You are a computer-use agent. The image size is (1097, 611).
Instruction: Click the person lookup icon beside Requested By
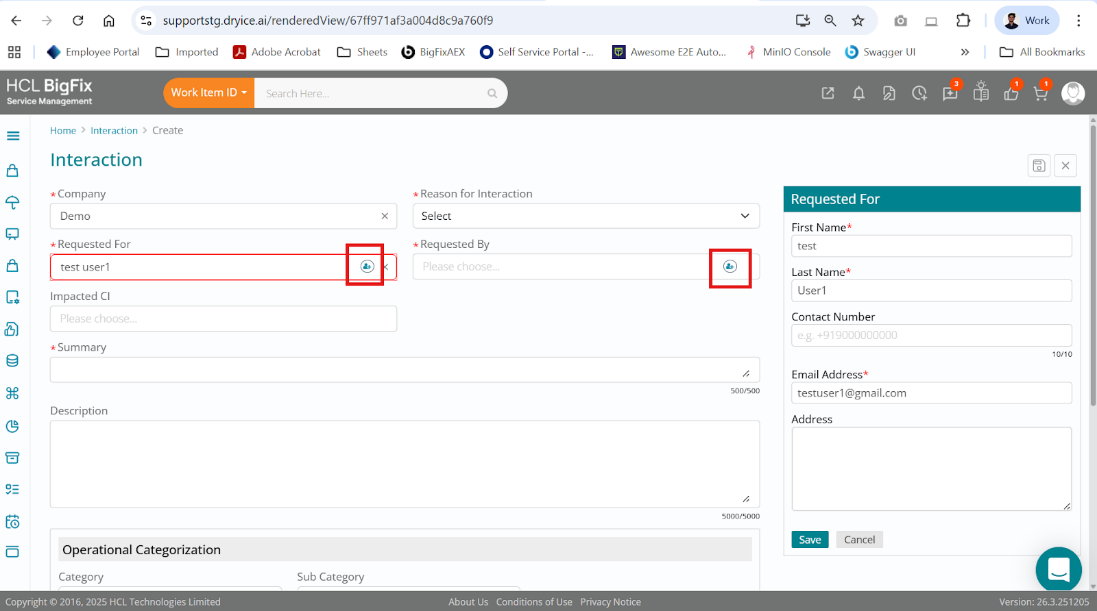click(729, 267)
